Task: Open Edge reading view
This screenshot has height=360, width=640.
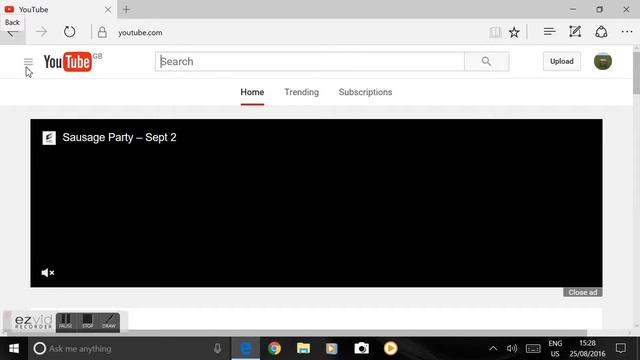Action: pyautogui.click(x=495, y=32)
